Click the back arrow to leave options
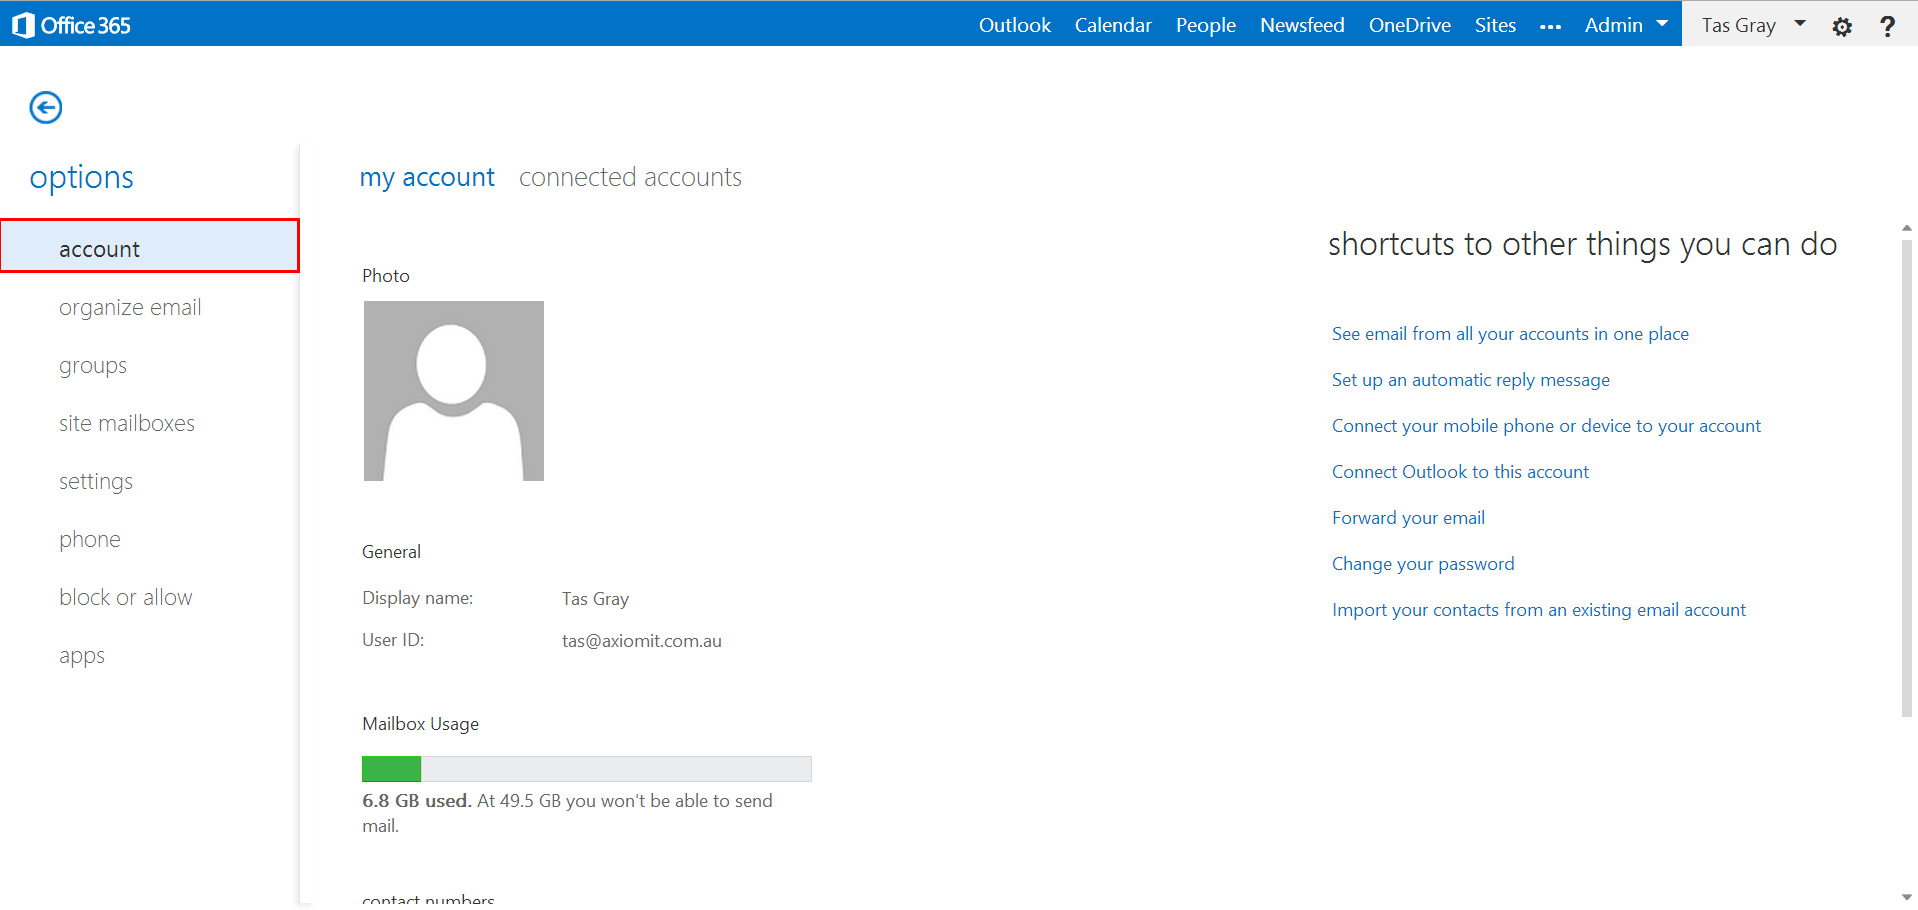This screenshot has width=1918, height=910. click(45, 107)
